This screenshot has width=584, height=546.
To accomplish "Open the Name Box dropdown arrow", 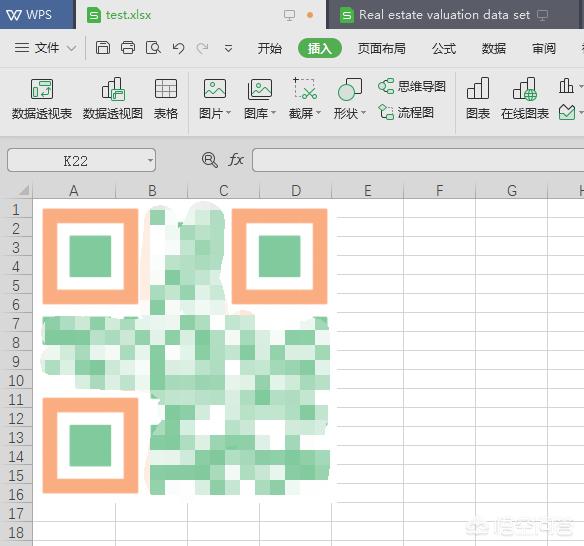I will [x=150, y=161].
